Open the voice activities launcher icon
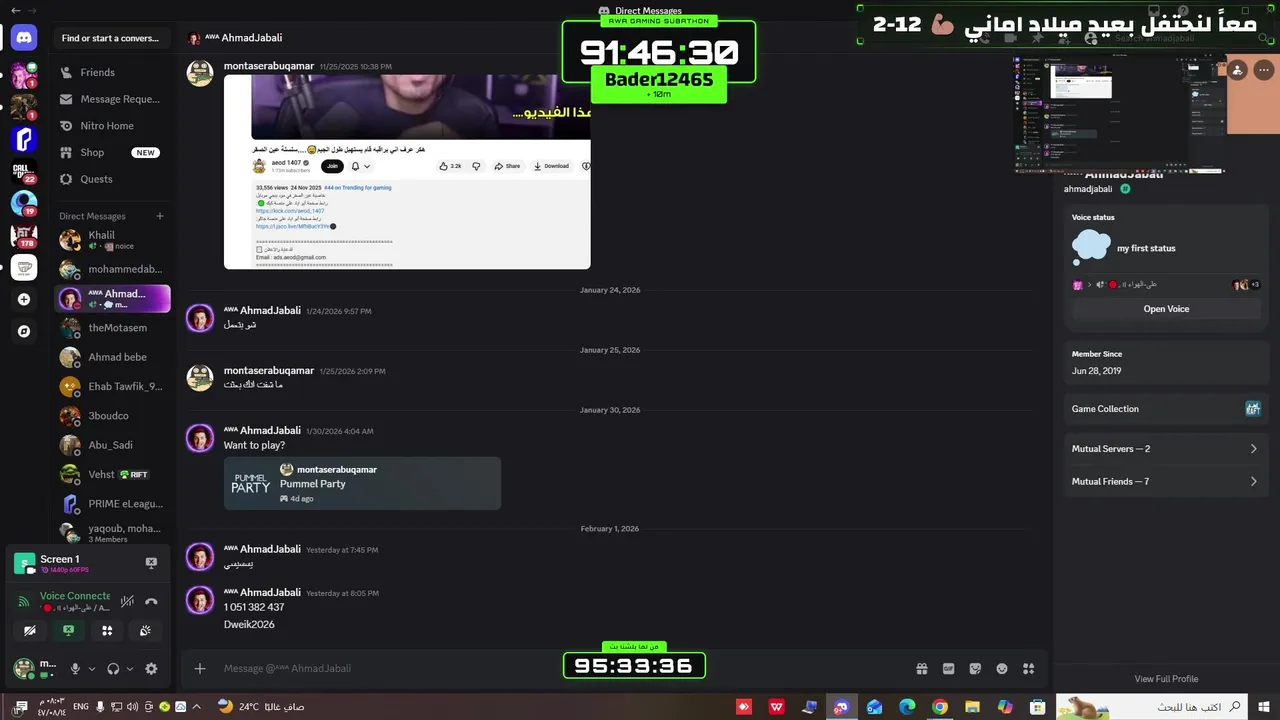Viewport: 1280px width, 720px height. coord(107,630)
